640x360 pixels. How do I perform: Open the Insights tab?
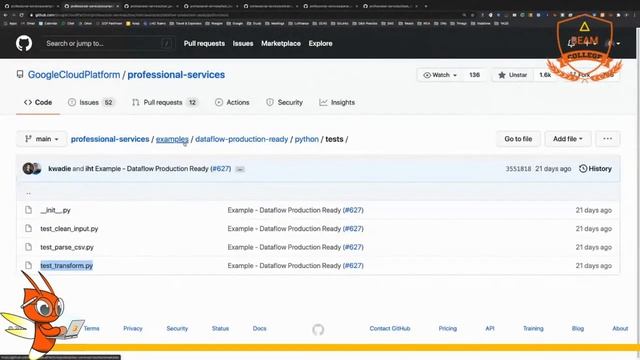point(337,102)
